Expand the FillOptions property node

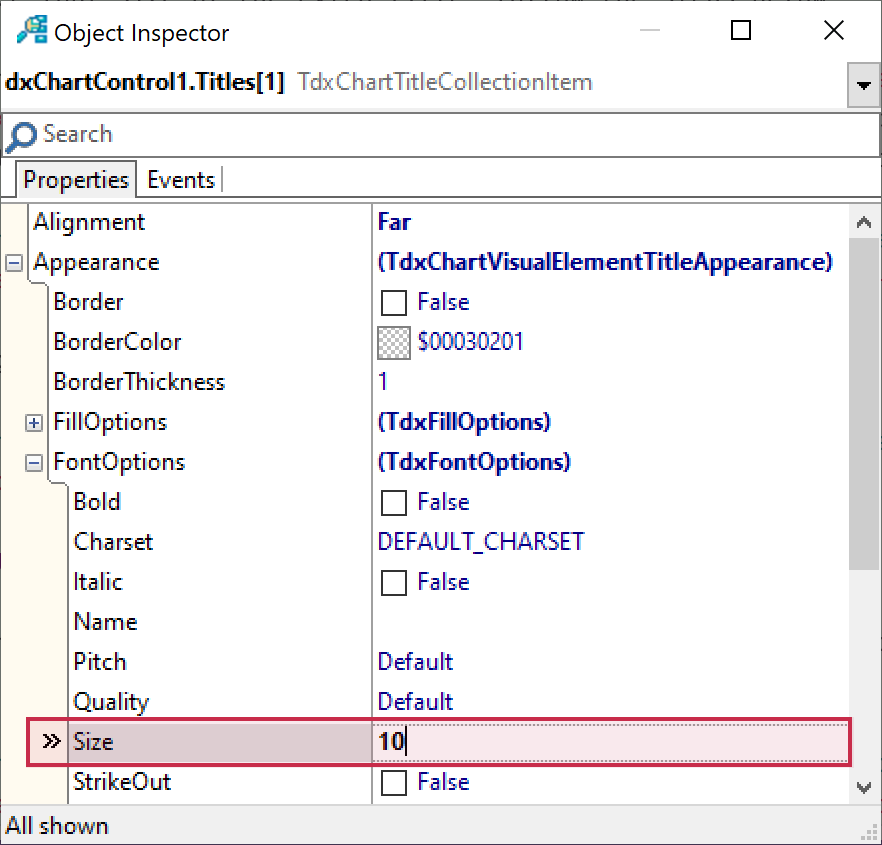click(34, 423)
